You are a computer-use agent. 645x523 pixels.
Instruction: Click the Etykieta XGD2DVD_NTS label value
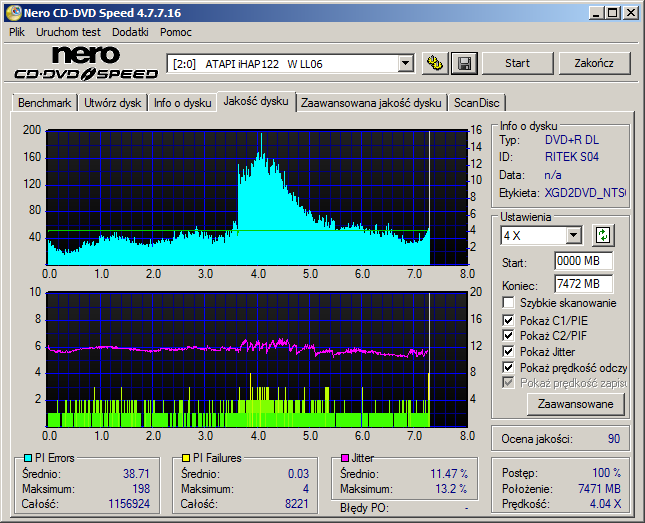point(585,193)
